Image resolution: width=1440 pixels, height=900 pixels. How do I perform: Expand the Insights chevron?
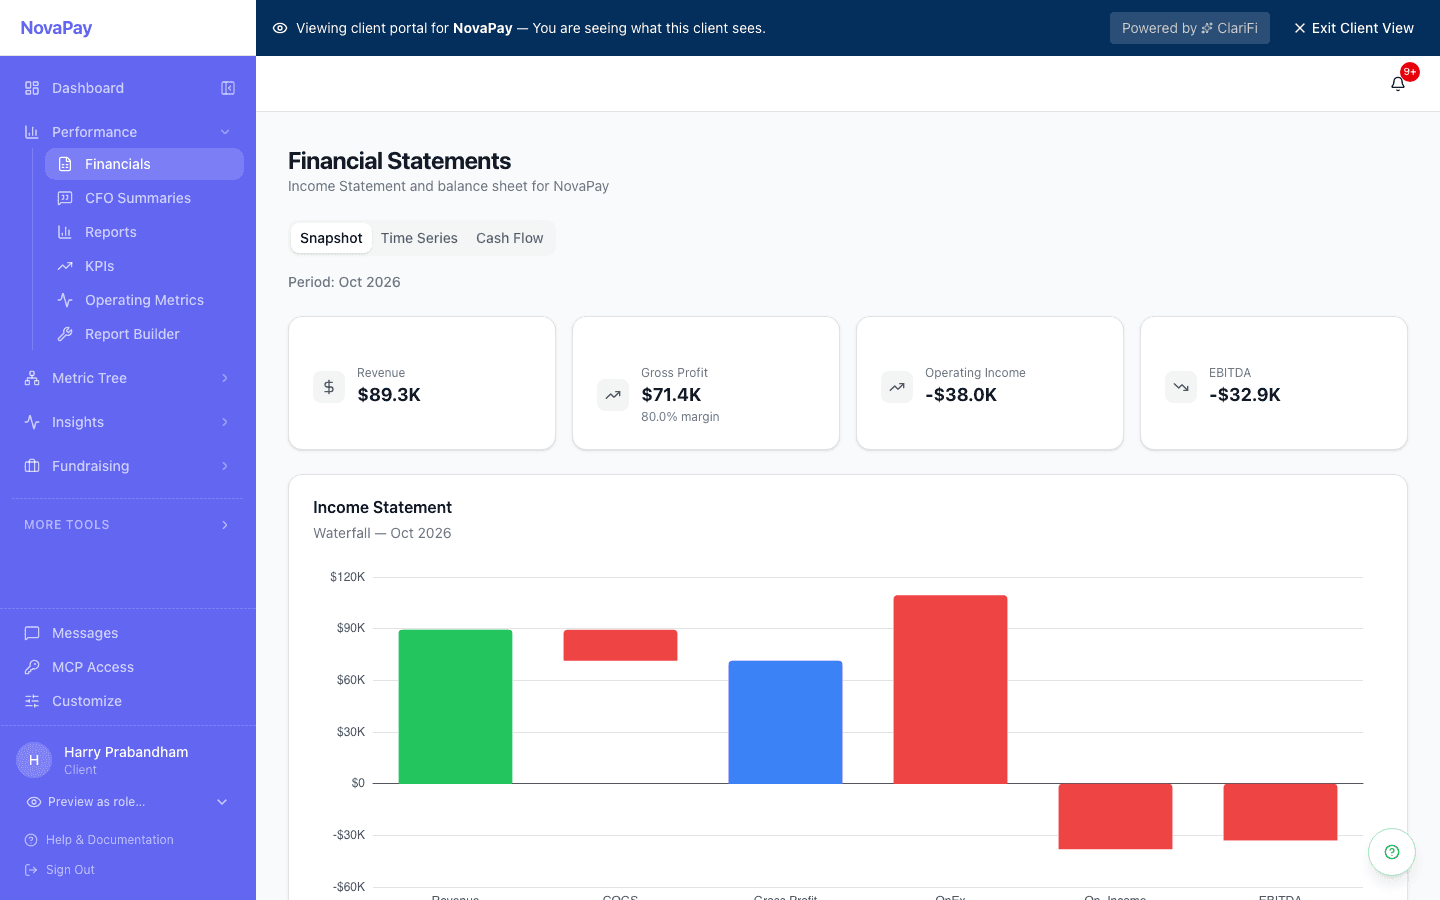point(225,422)
